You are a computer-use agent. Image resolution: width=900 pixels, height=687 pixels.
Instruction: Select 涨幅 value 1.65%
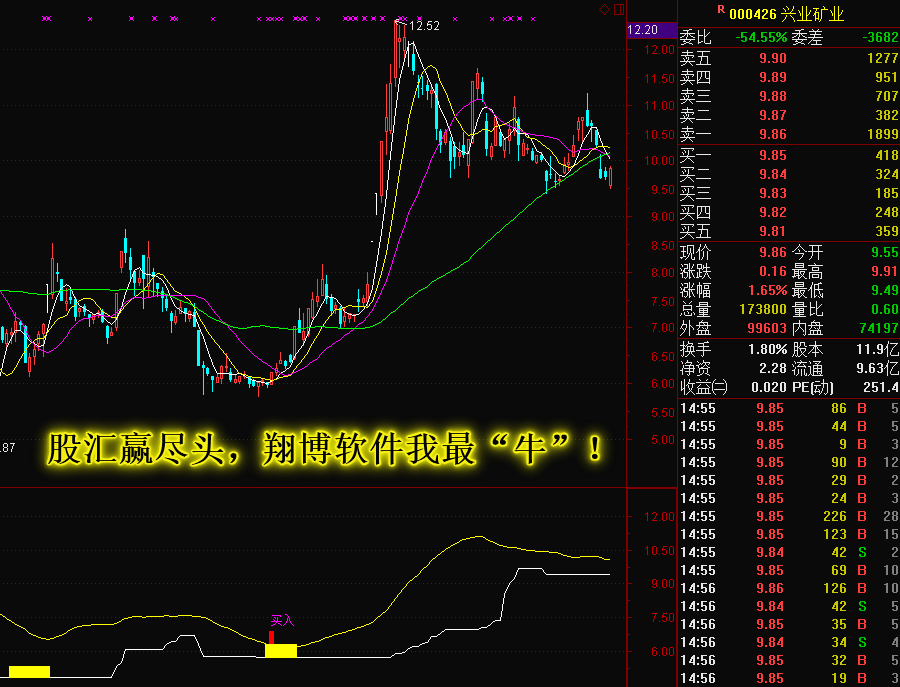(x=767, y=290)
